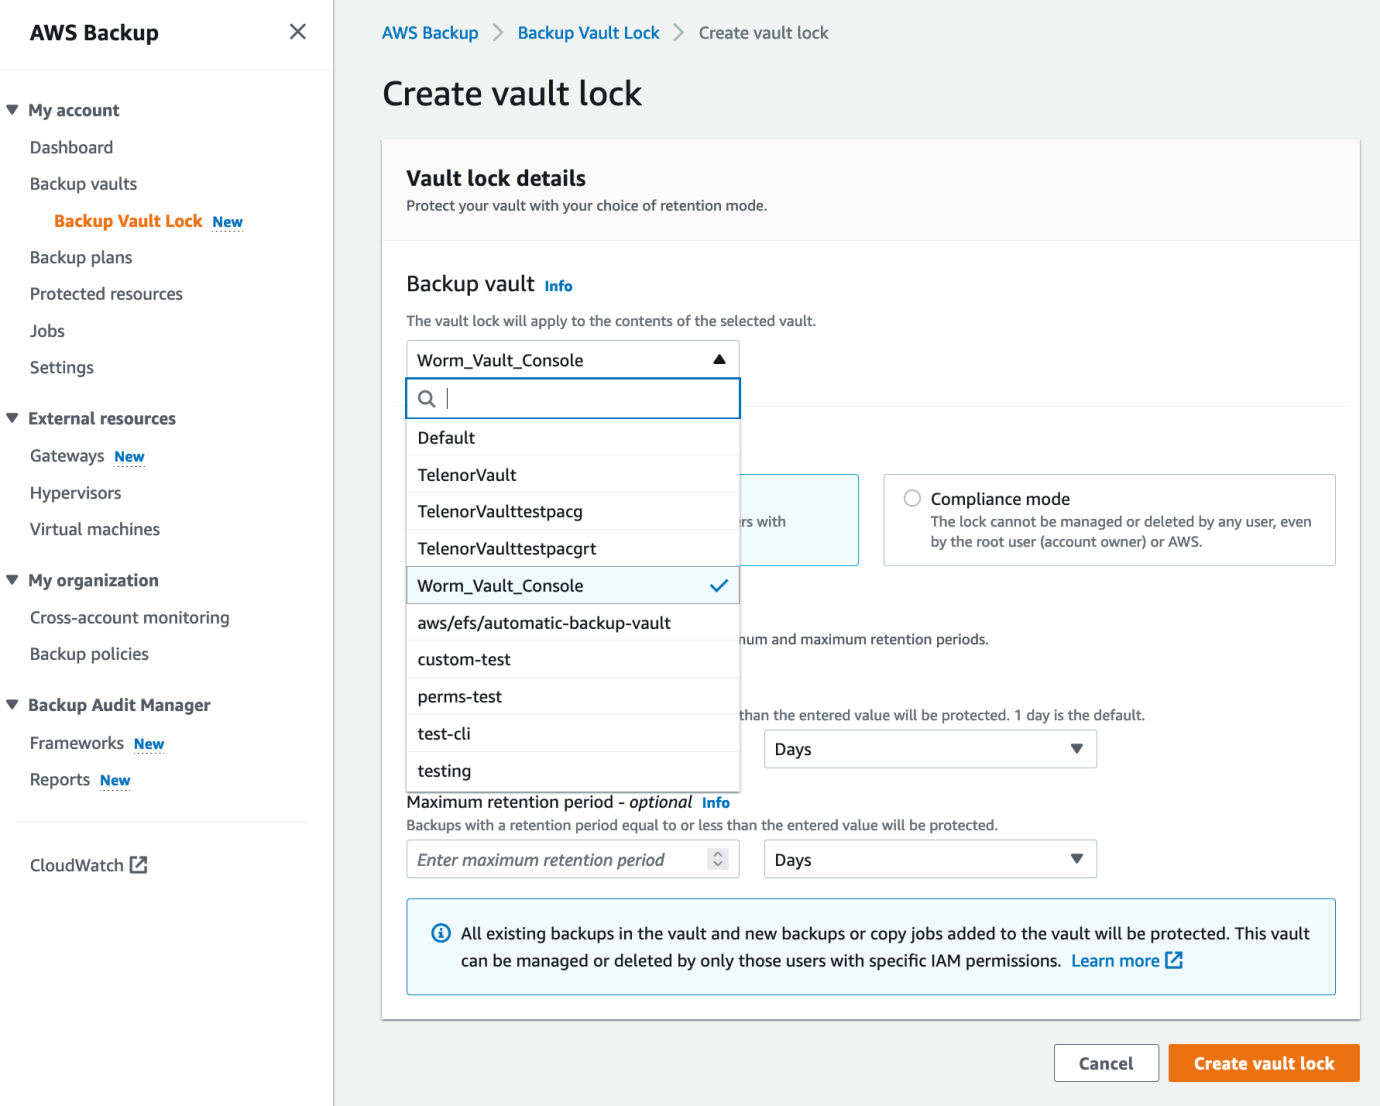Select the Compliance mode radio button
This screenshot has height=1106, width=1380.
click(x=911, y=497)
